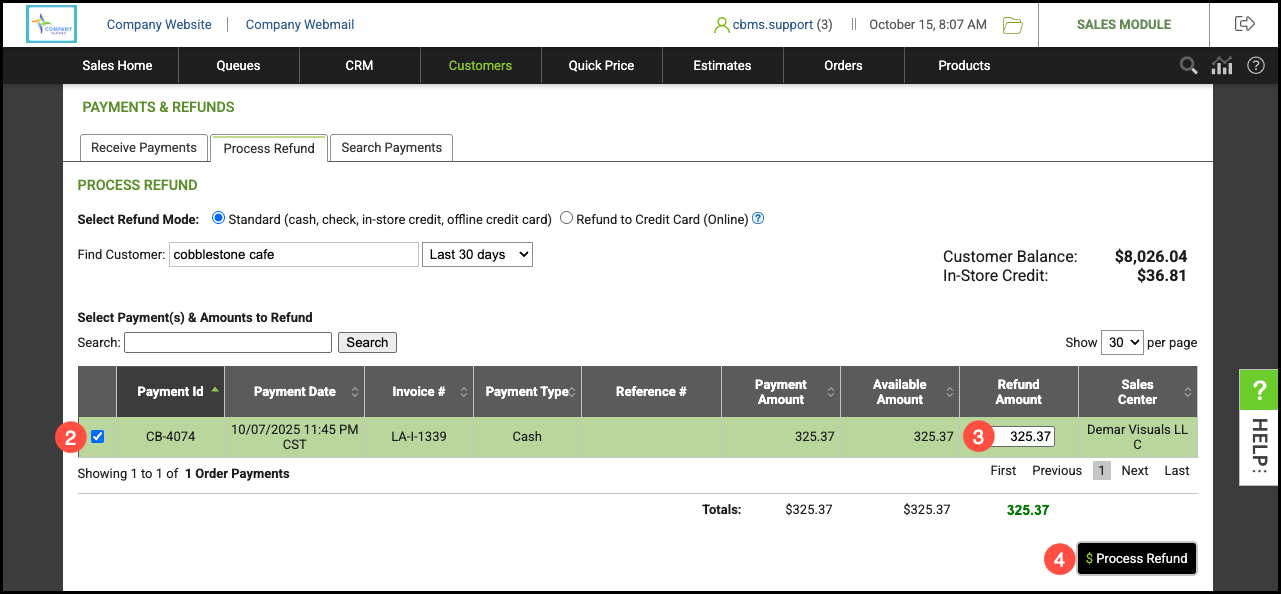Click the $8,026.04 customer balance value
This screenshot has height=594, width=1281.
1150,256
